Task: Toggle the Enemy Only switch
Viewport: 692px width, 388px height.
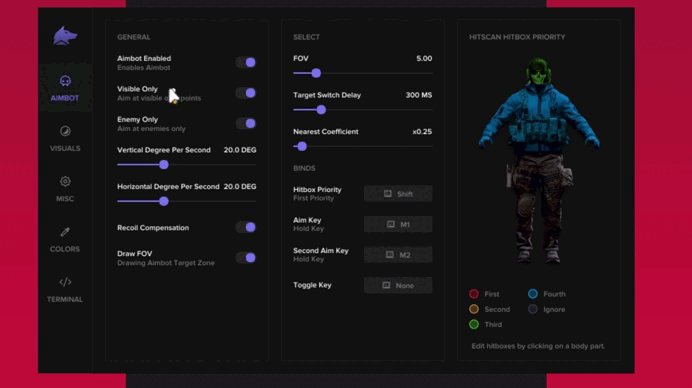Action: tap(246, 124)
